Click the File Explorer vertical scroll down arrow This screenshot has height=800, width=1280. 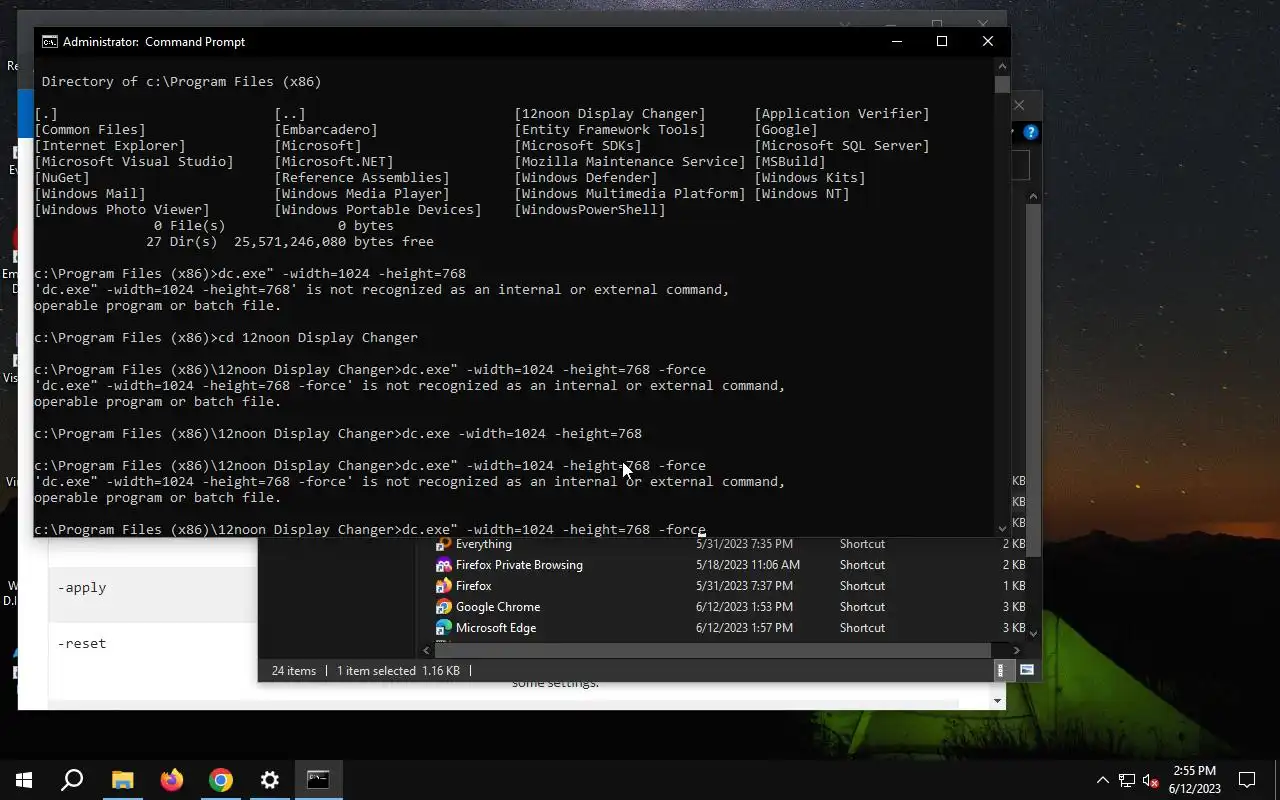(x=1033, y=633)
